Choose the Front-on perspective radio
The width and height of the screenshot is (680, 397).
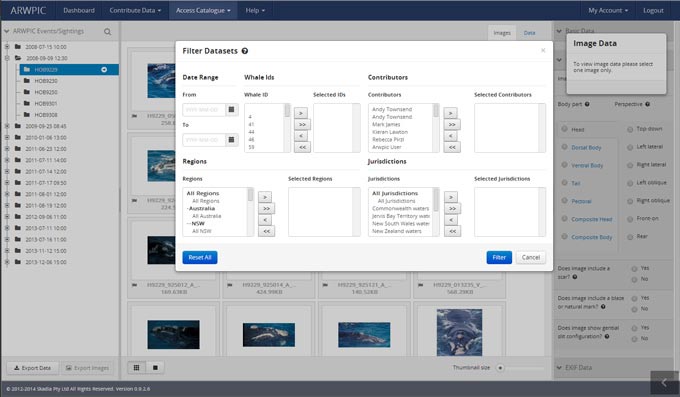(x=630, y=219)
